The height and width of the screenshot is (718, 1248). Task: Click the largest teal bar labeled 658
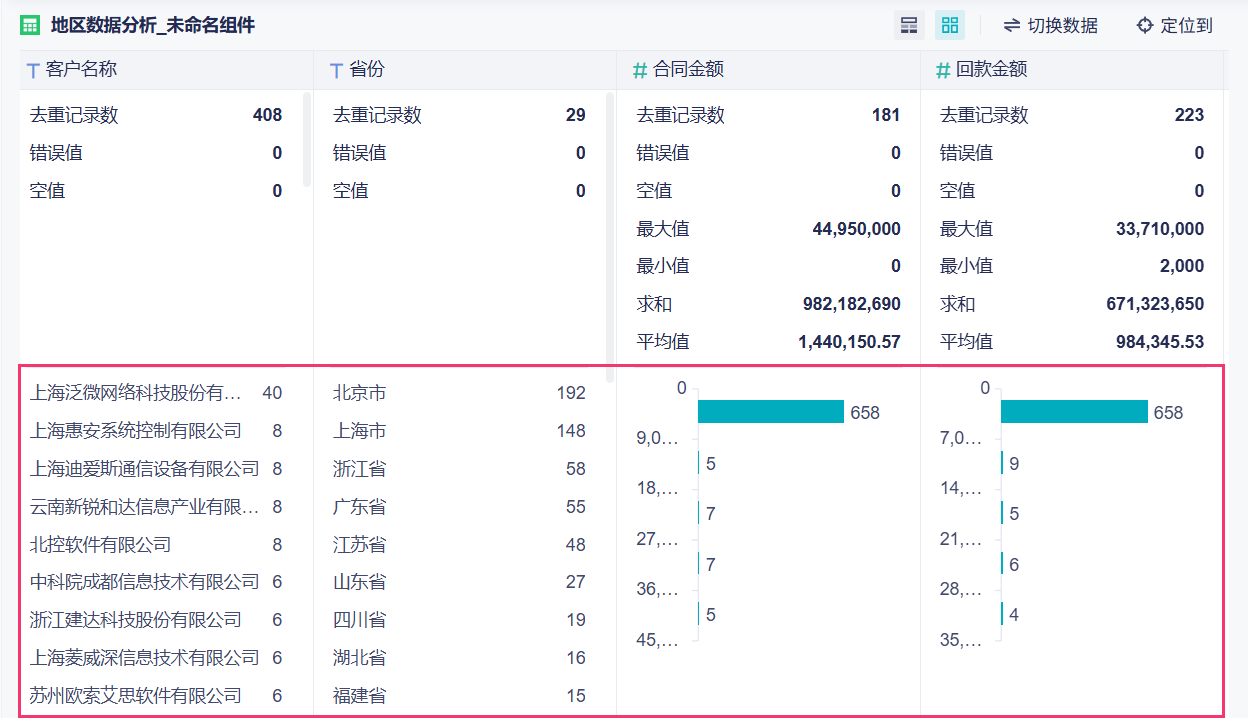coord(770,411)
